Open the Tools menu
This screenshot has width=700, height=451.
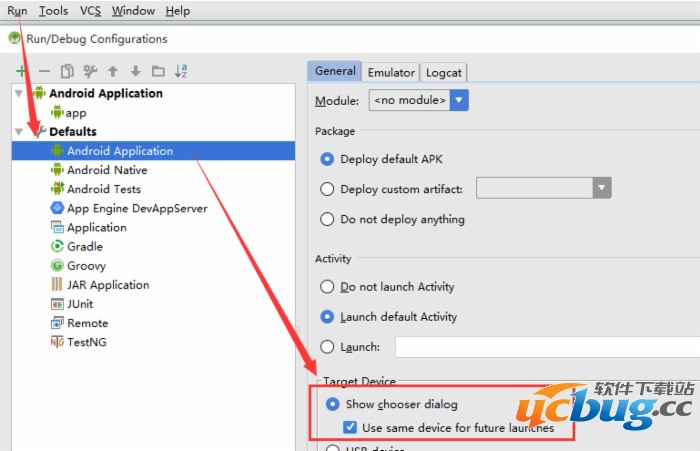(53, 11)
